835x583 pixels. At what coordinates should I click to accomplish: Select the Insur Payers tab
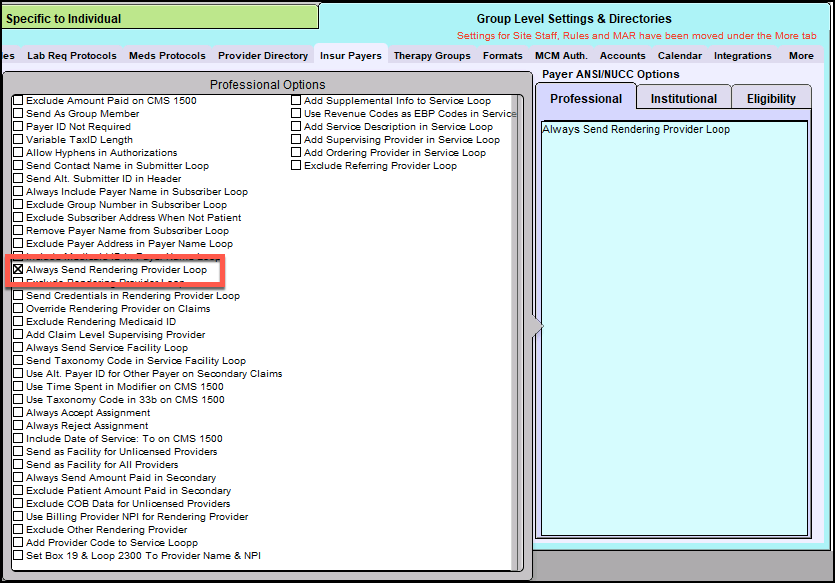pyautogui.click(x=351, y=56)
